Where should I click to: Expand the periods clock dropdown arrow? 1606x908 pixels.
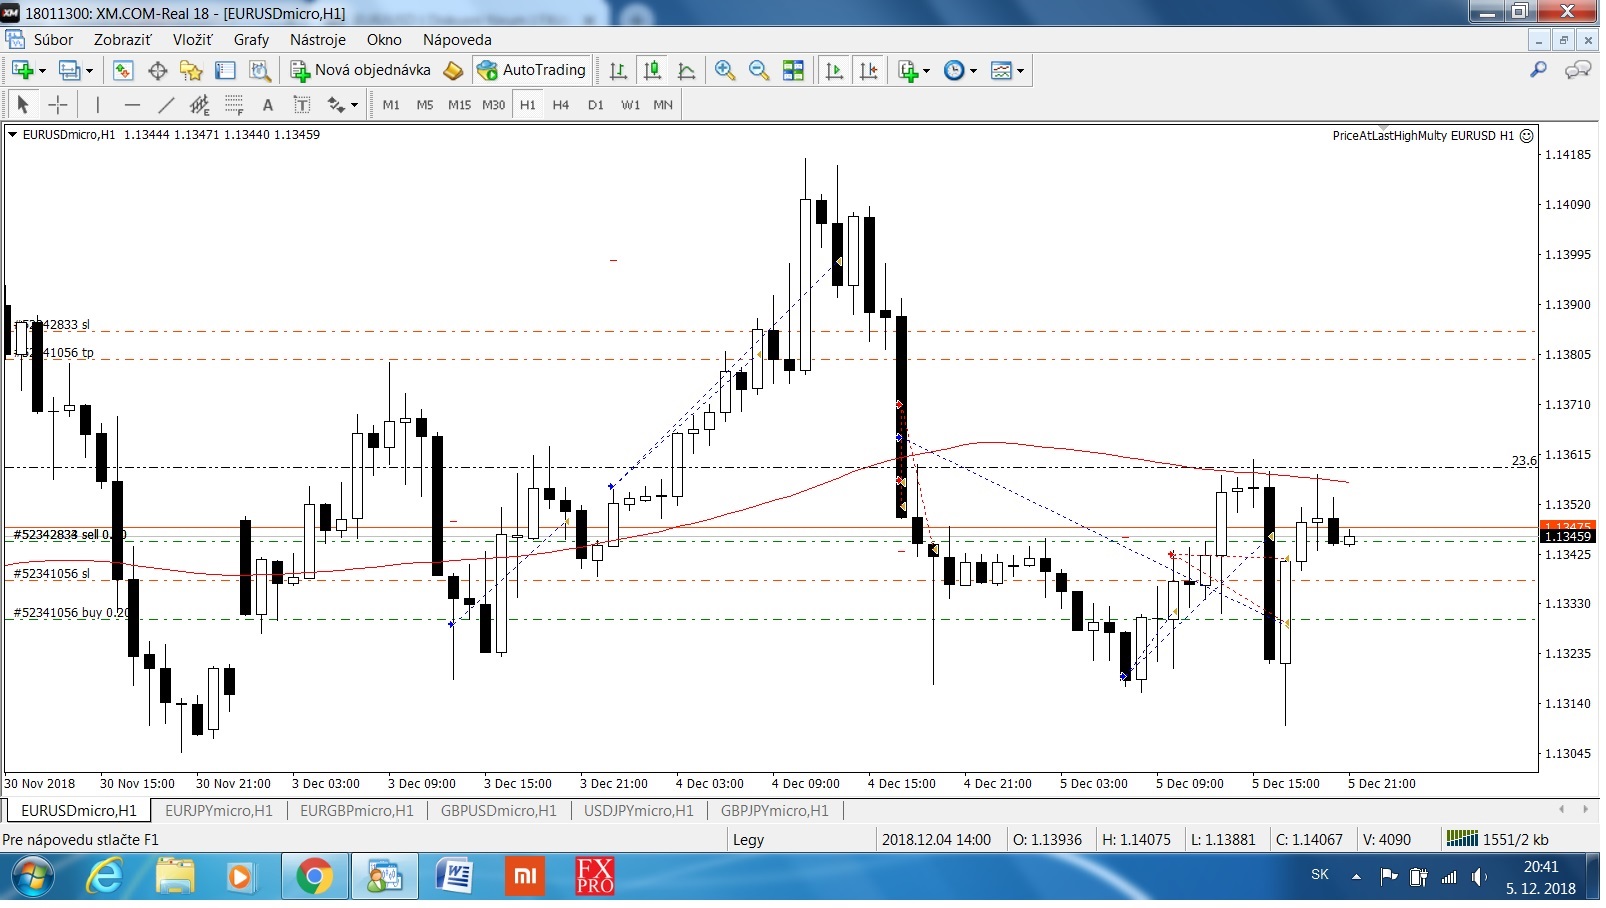coord(973,71)
